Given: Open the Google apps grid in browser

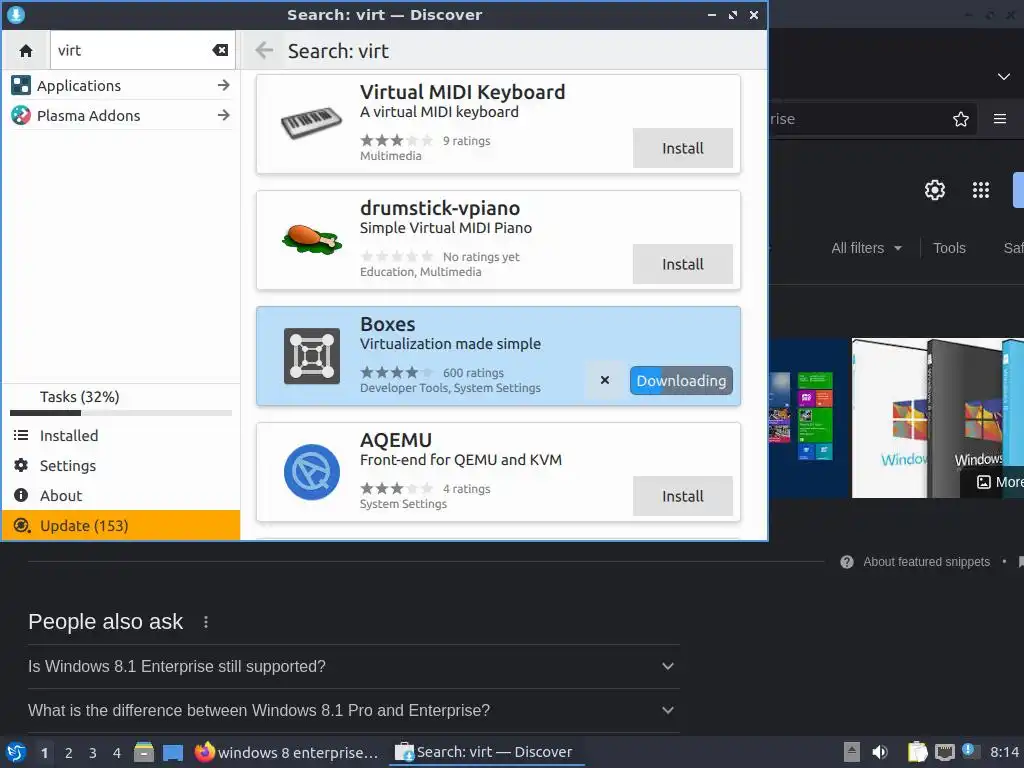Looking at the screenshot, I should 981,190.
